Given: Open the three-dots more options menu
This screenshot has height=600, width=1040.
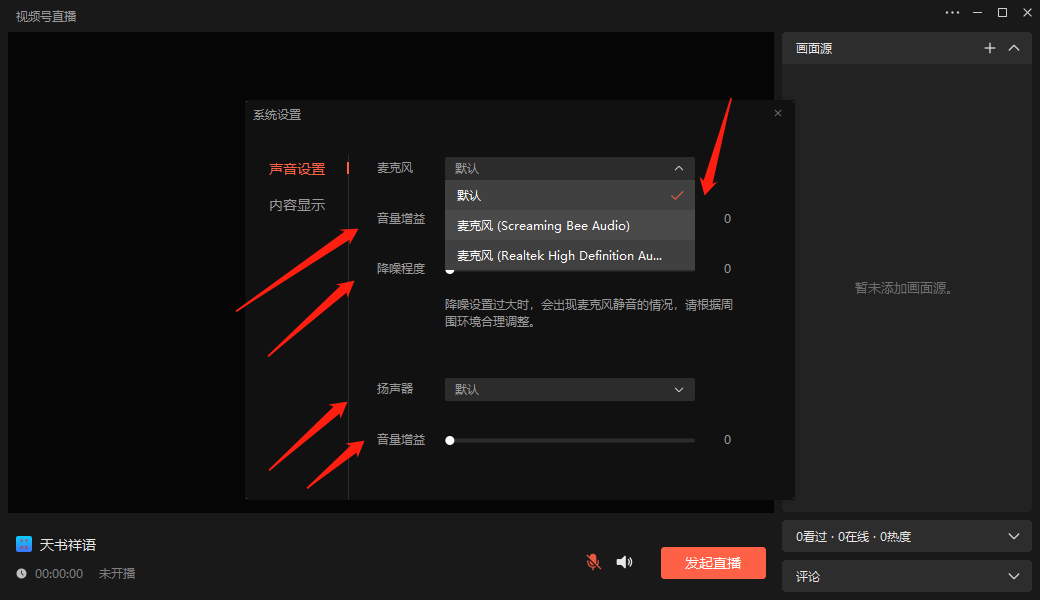Looking at the screenshot, I should click(x=952, y=13).
